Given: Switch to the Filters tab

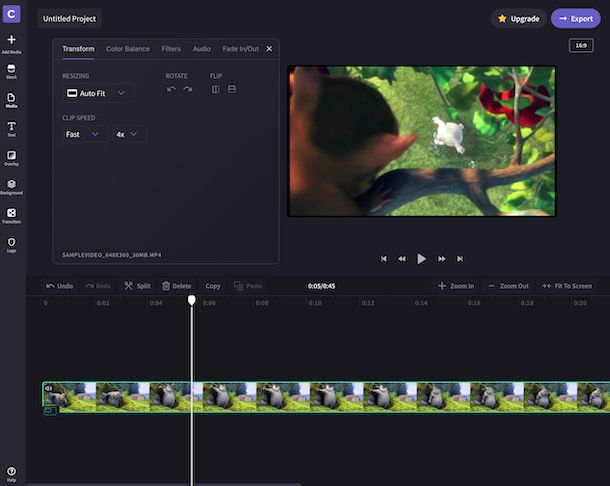Looking at the screenshot, I should click(171, 49).
